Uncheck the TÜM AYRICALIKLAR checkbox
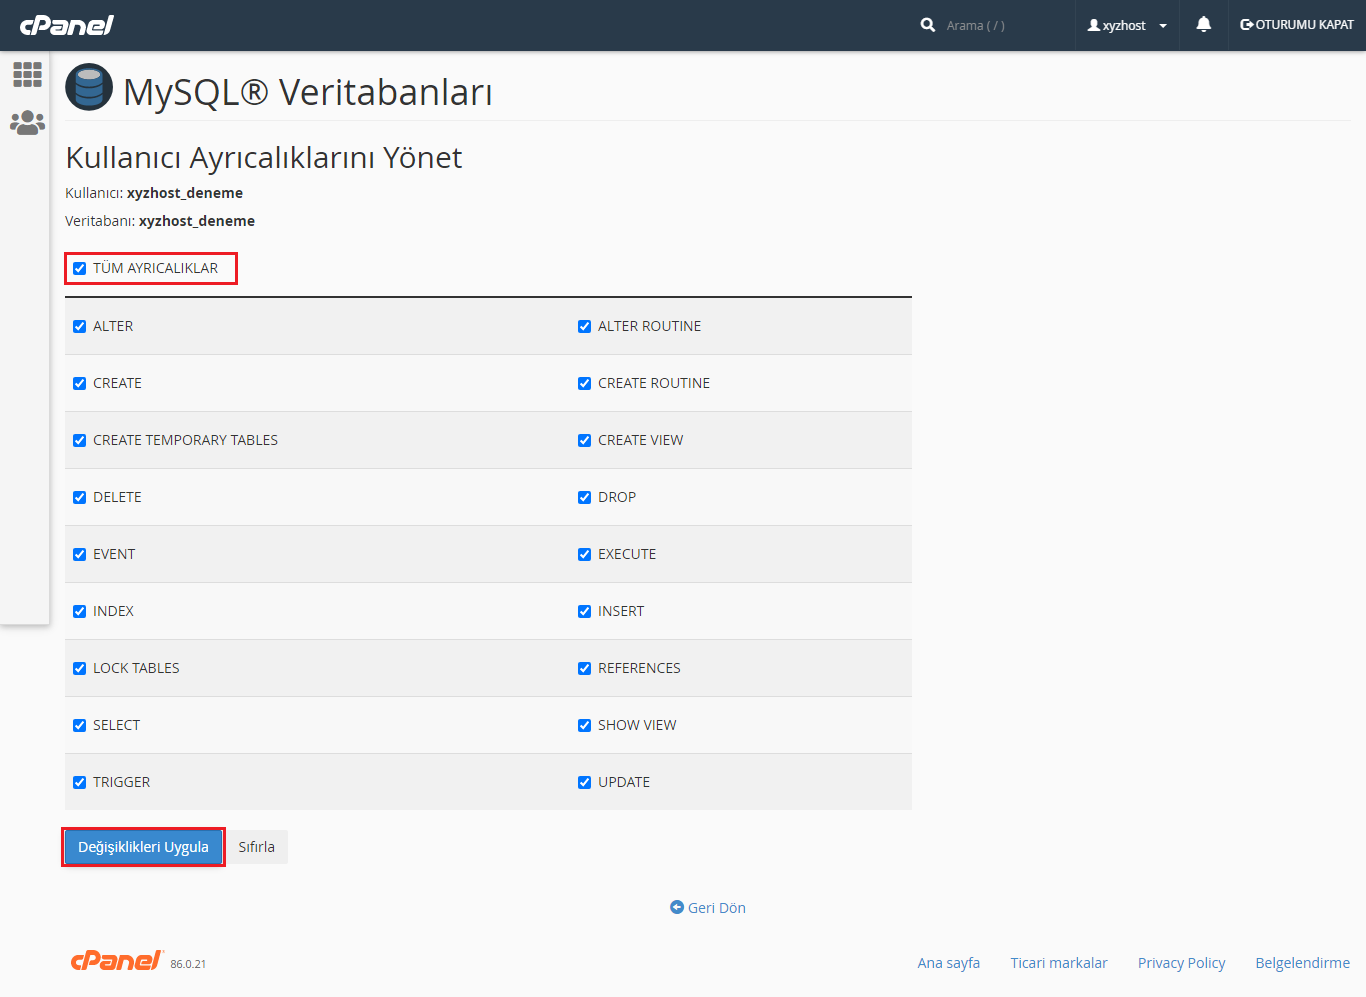Viewport: 1366px width, 997px height. pyautogui.click(x=80, y=268)
